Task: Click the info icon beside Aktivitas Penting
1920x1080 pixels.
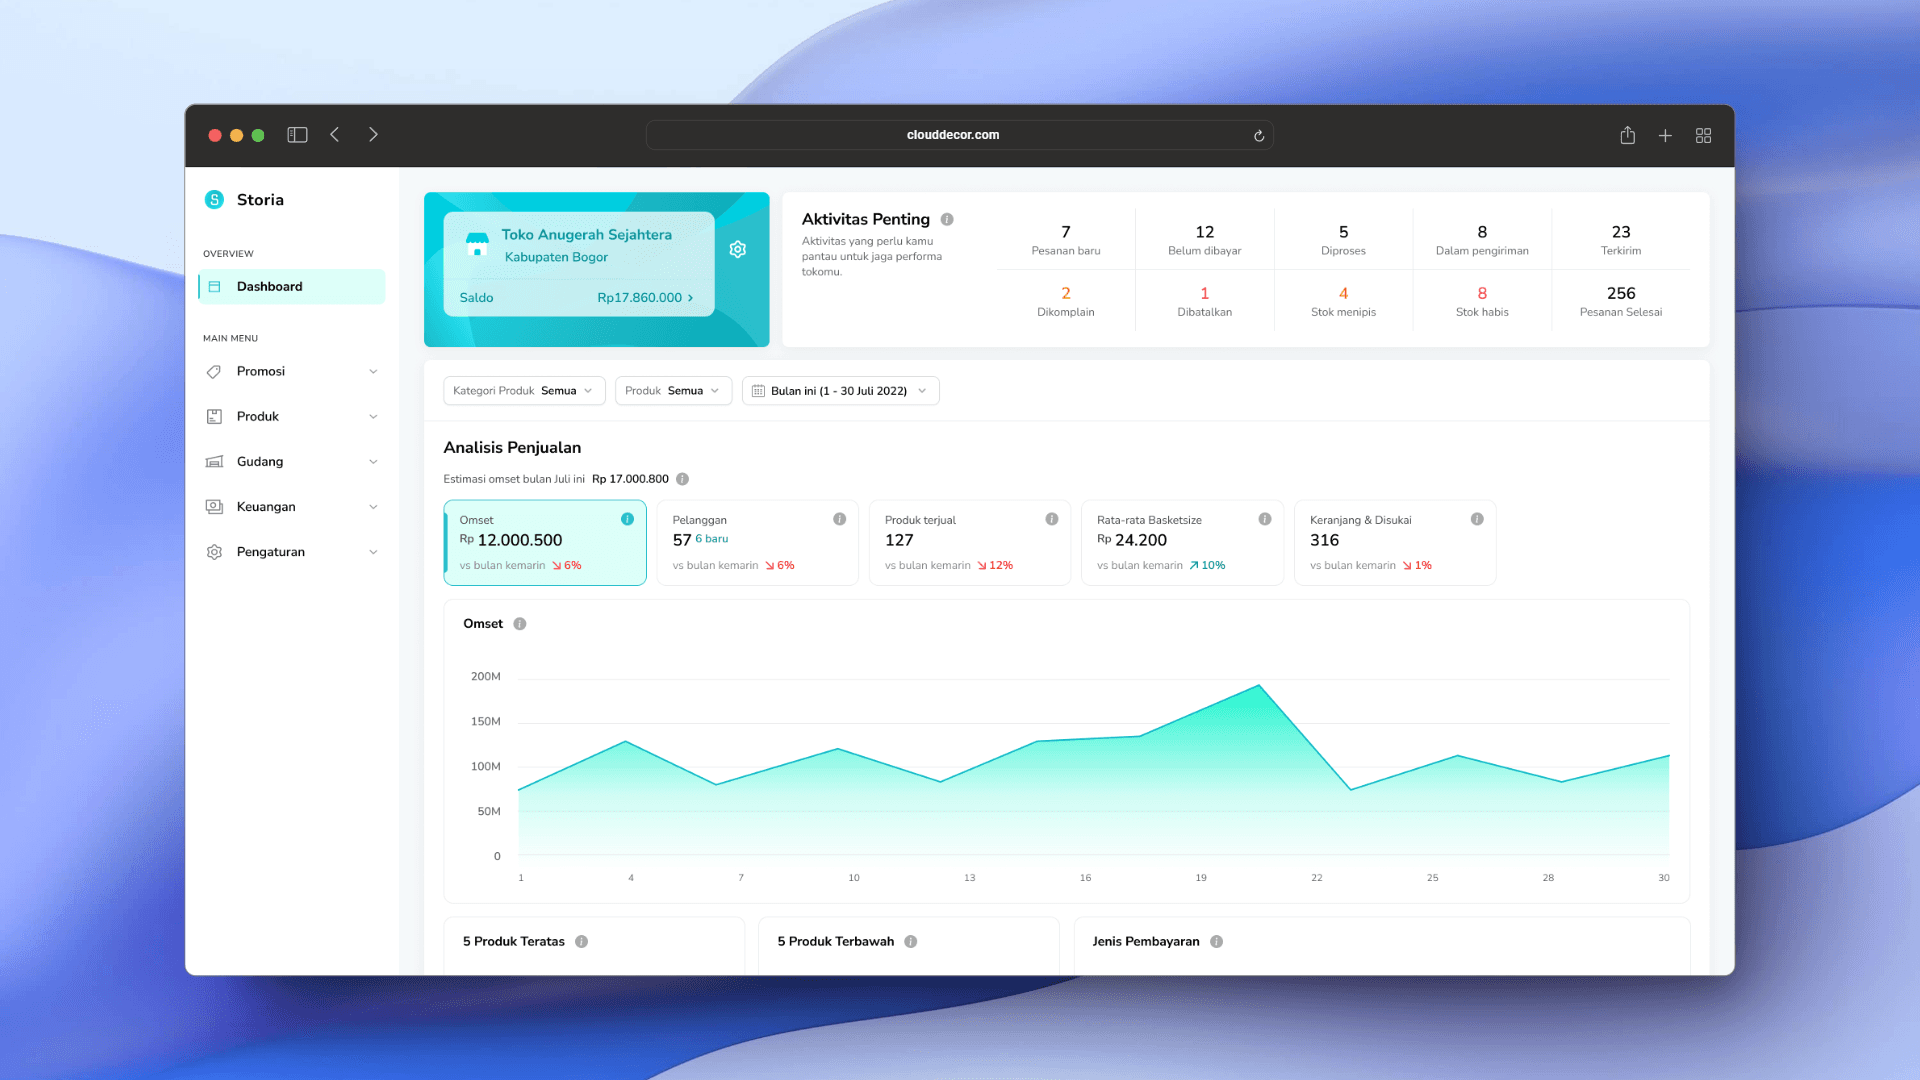Action: tap(947, 219)
